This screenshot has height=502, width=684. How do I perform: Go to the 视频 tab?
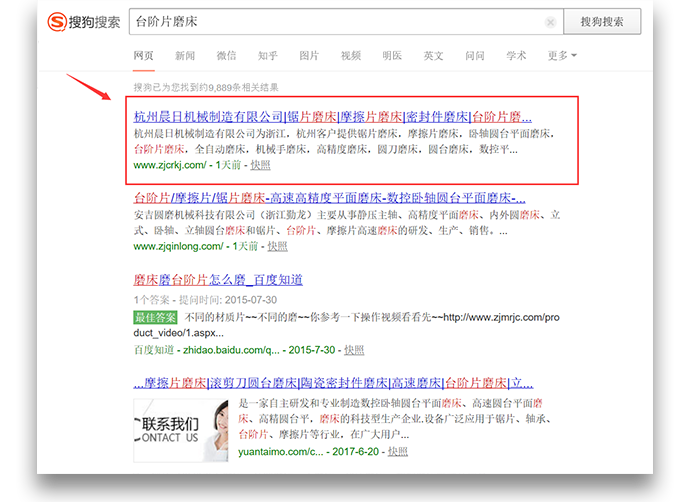[351, 56]
